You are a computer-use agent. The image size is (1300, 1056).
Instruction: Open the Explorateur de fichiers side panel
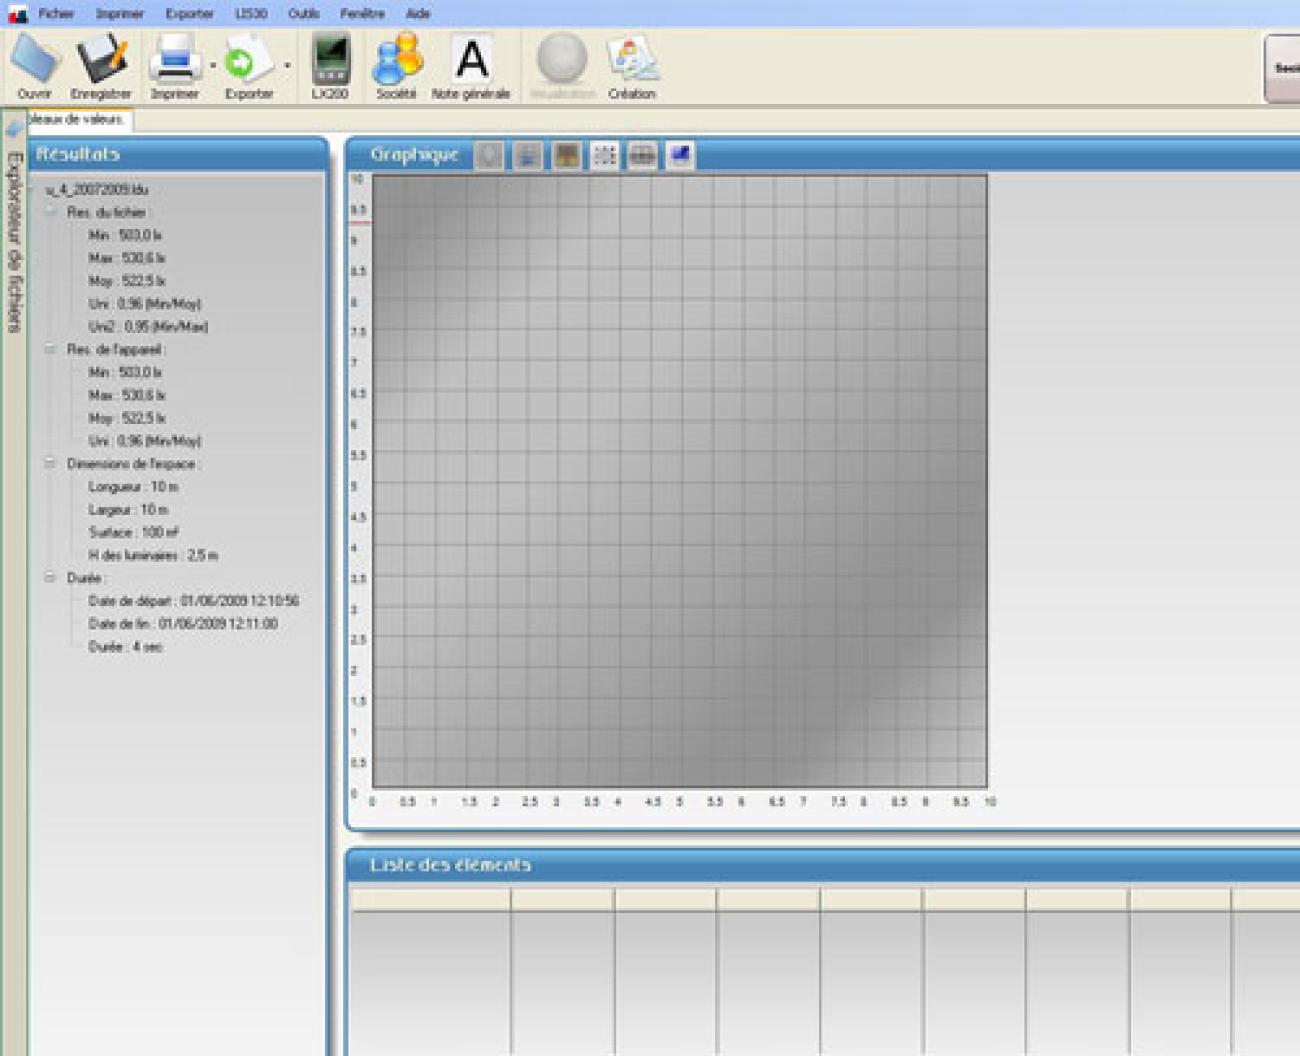click(x=14, y=240)
